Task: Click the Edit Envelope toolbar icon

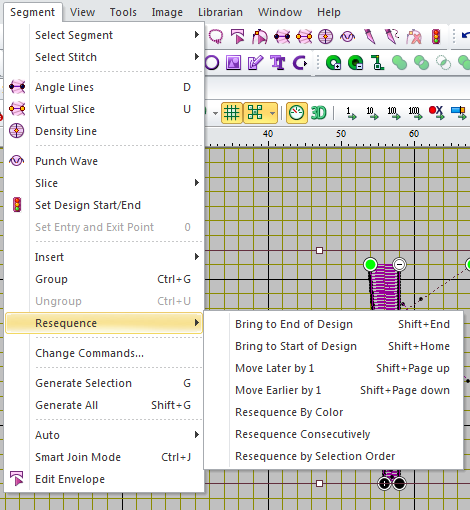Action: tap(237, 36)
